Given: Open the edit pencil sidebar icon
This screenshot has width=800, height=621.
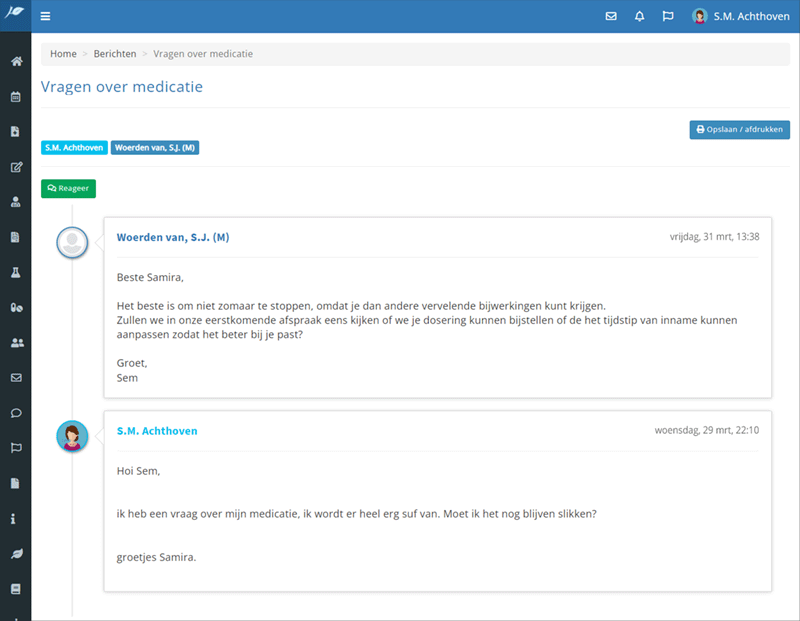Looking at the screenshot, I should coord(16,167).
